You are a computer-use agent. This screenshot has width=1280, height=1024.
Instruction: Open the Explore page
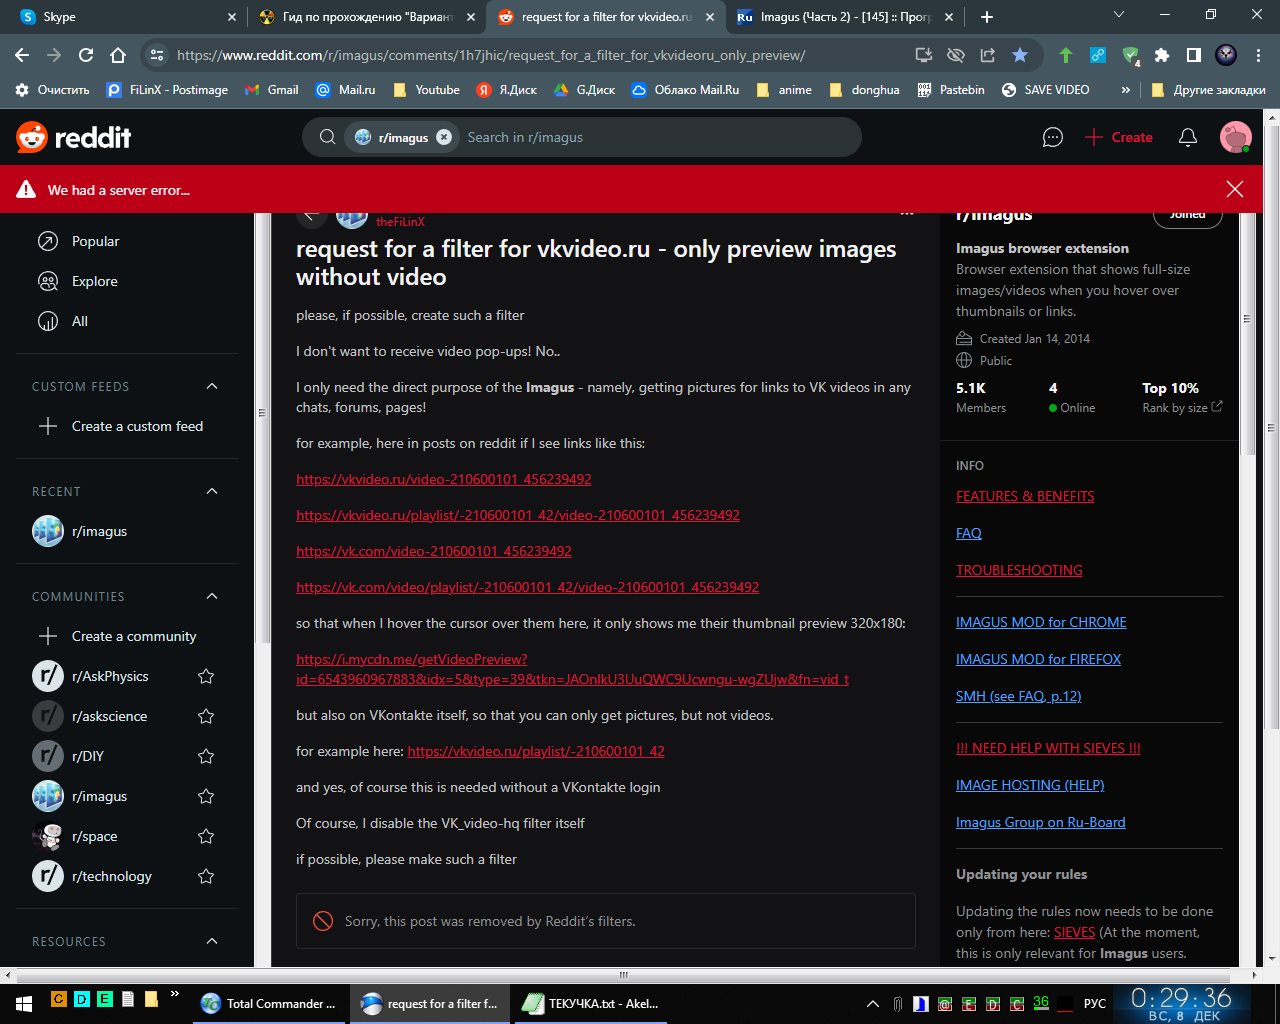click(127, 281)
